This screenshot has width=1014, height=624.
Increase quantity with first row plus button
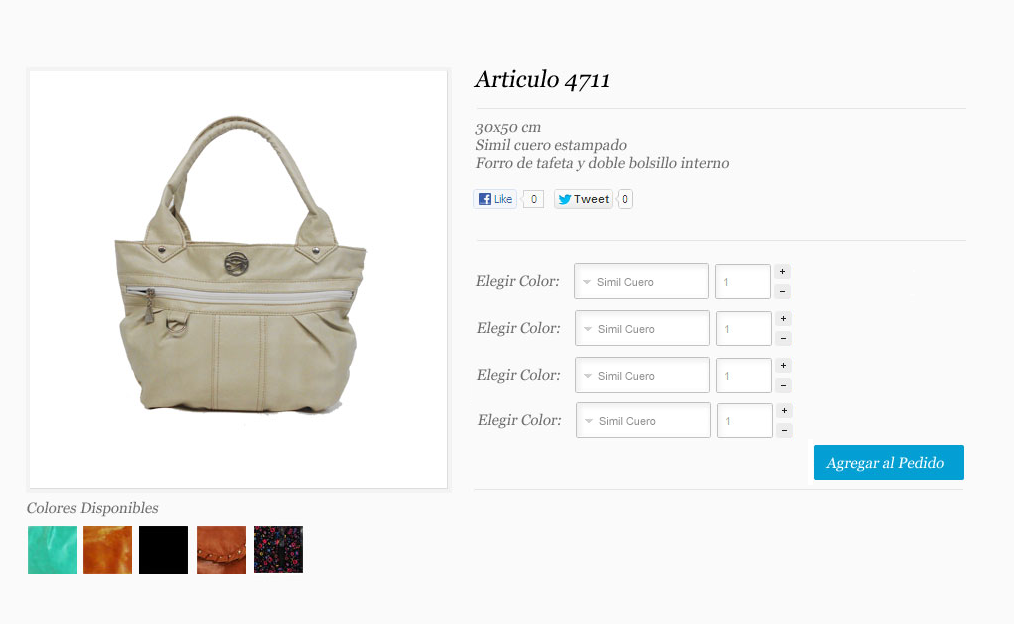(x=782, y=272)
